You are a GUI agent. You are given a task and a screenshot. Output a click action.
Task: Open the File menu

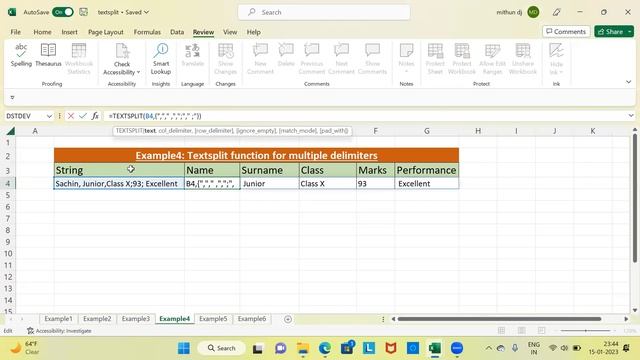click(x=16, y=32)
